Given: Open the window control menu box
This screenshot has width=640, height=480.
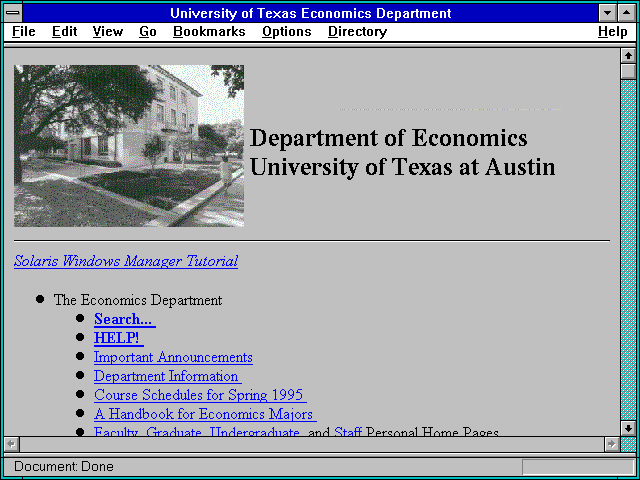Looking at the screenshot, I should point(13,13).
